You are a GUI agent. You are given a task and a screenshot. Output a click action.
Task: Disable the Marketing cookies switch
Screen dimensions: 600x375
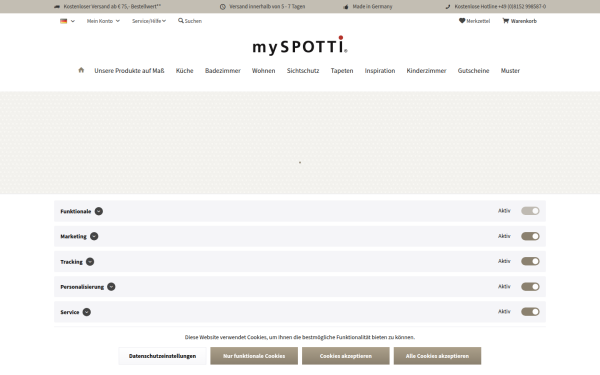530,236
